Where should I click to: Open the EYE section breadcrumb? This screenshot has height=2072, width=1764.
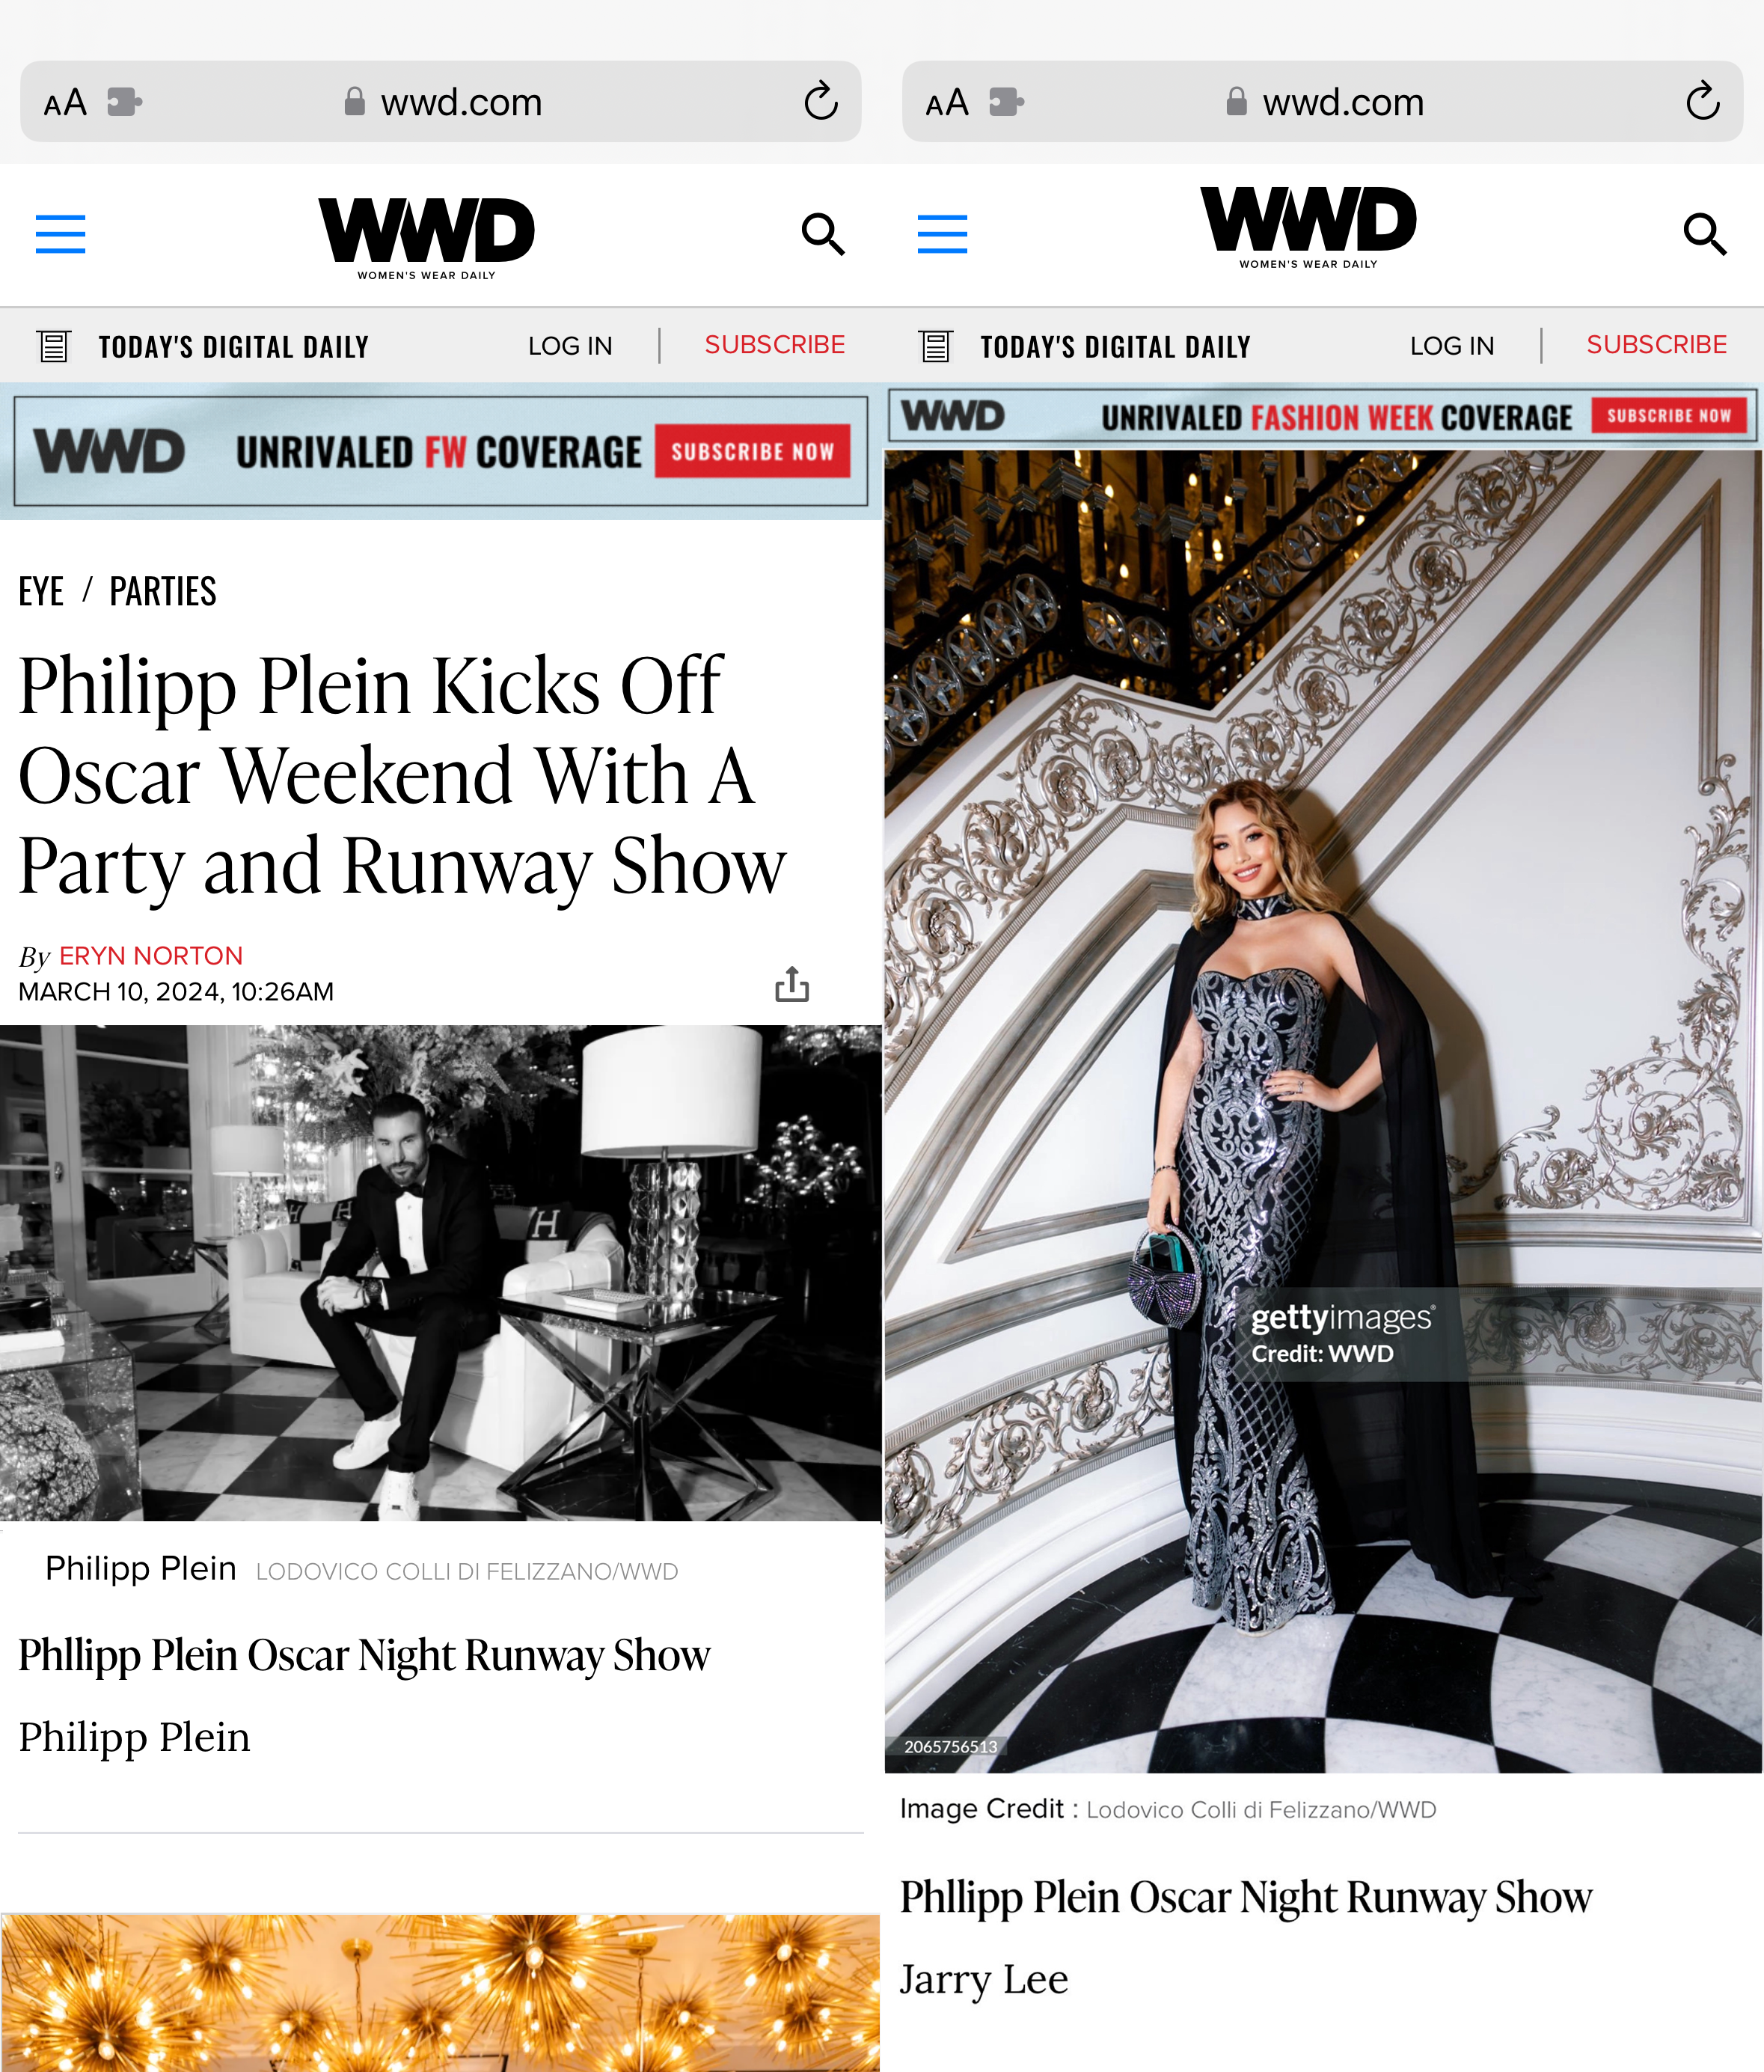tap(41, 591)
